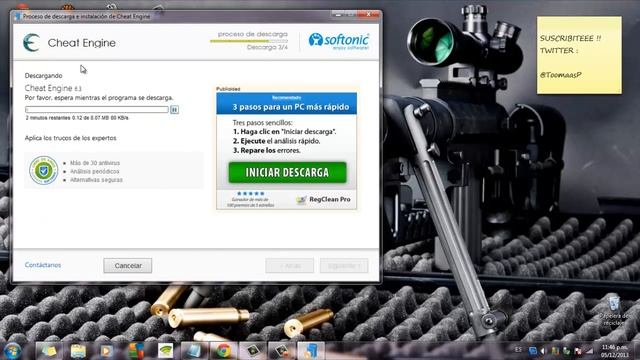The width and height of the screenshot is (640, 360).
Task: Click the 'Descargando' heading
Action: [44, 76]
